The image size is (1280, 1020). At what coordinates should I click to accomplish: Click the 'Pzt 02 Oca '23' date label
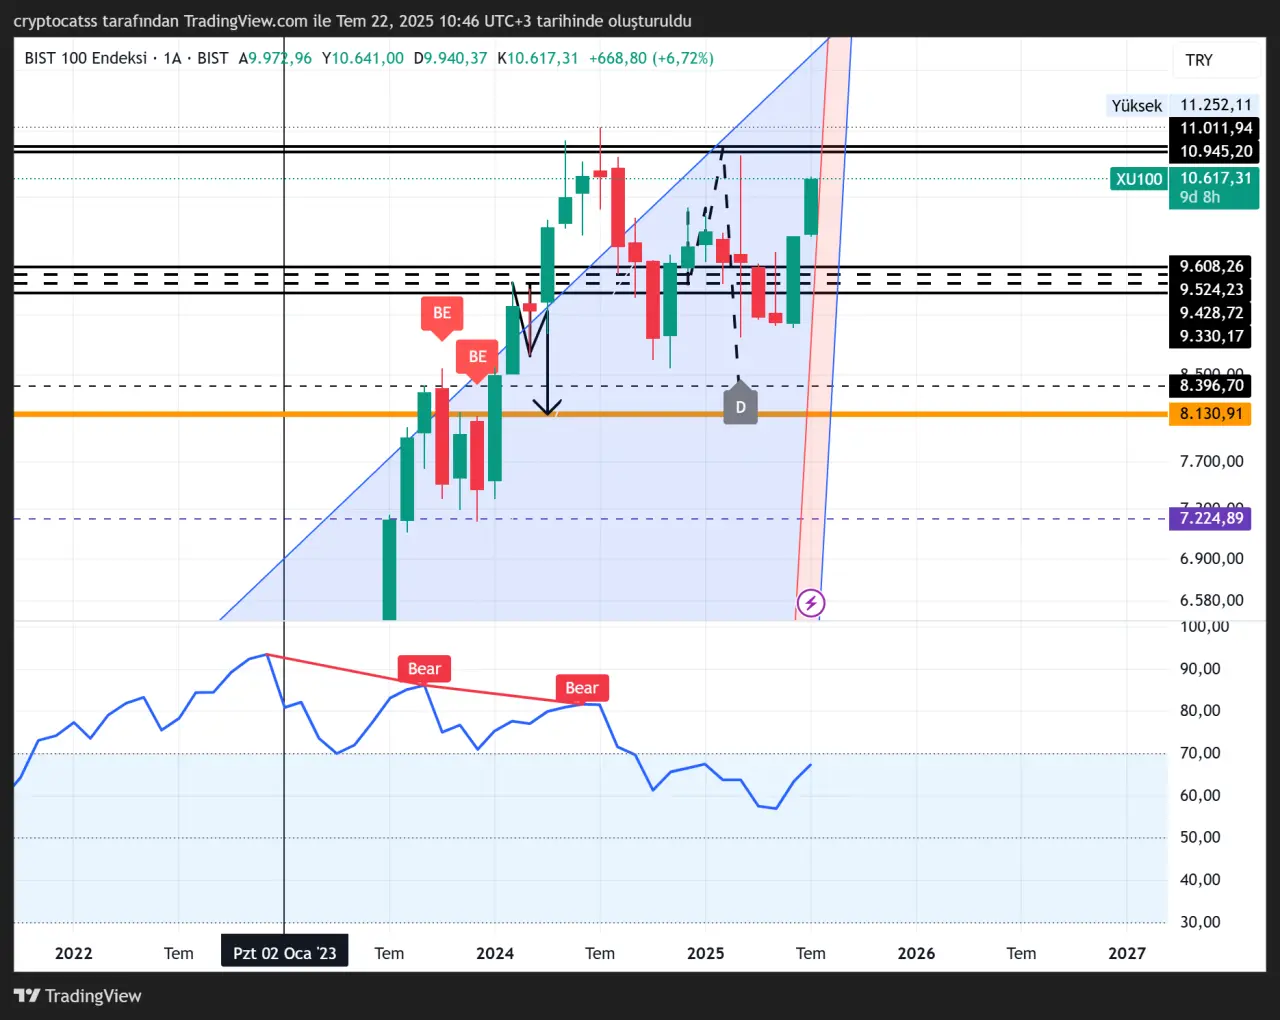[x=285, y=953]
